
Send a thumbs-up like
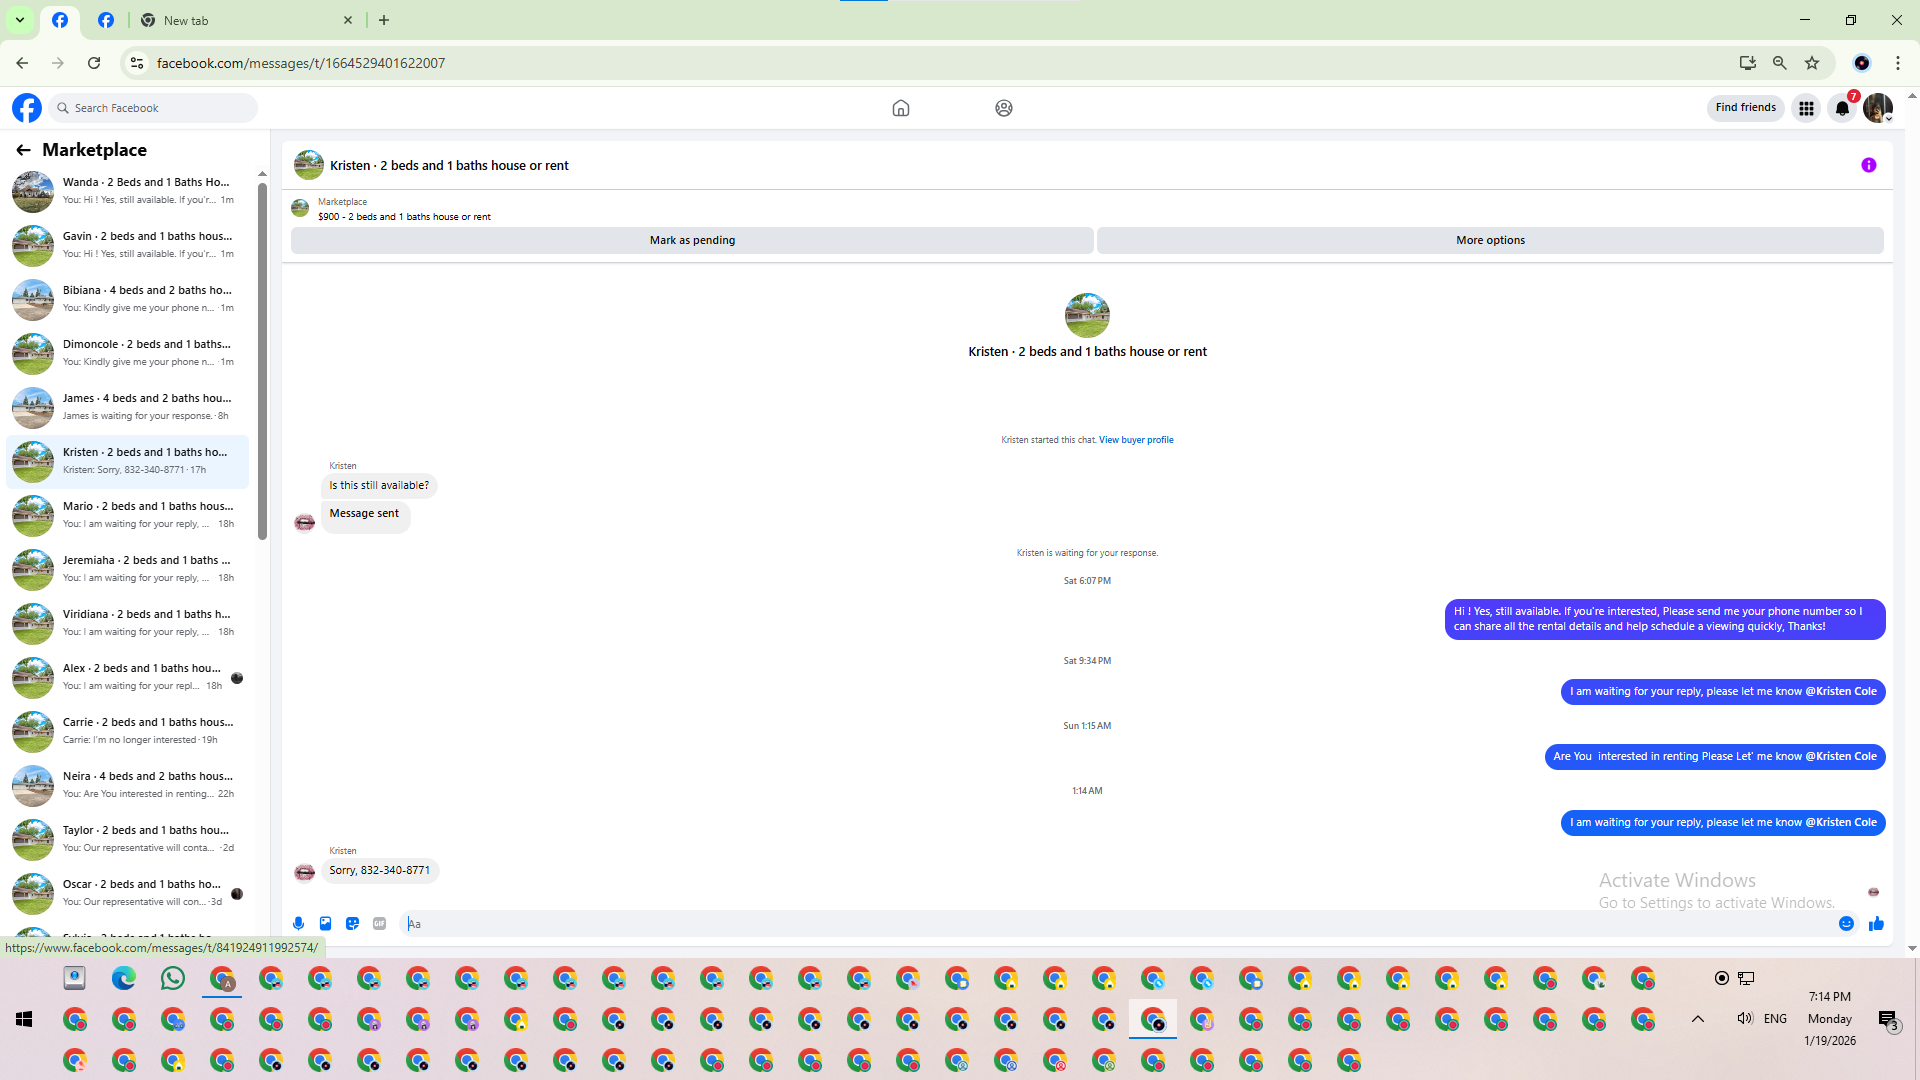pos(1876,924)
